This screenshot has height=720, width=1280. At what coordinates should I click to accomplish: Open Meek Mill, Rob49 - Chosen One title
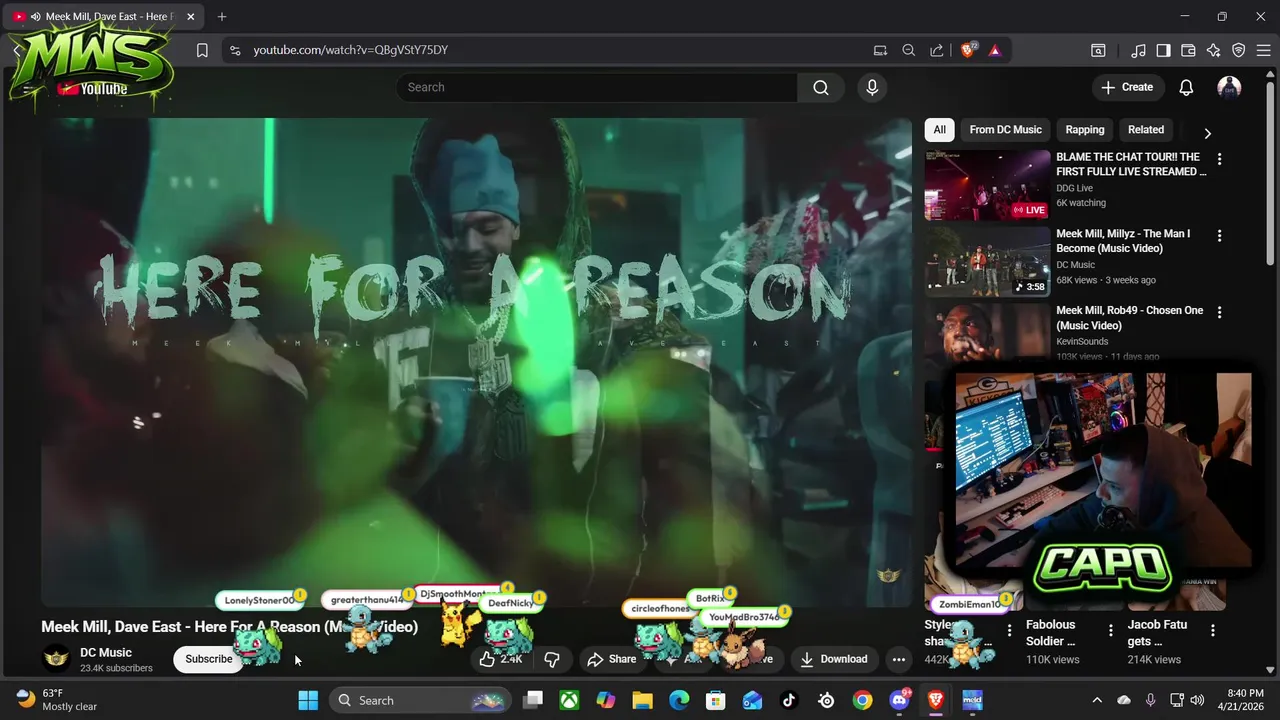pyautogui.click(x=1130, y=318)
